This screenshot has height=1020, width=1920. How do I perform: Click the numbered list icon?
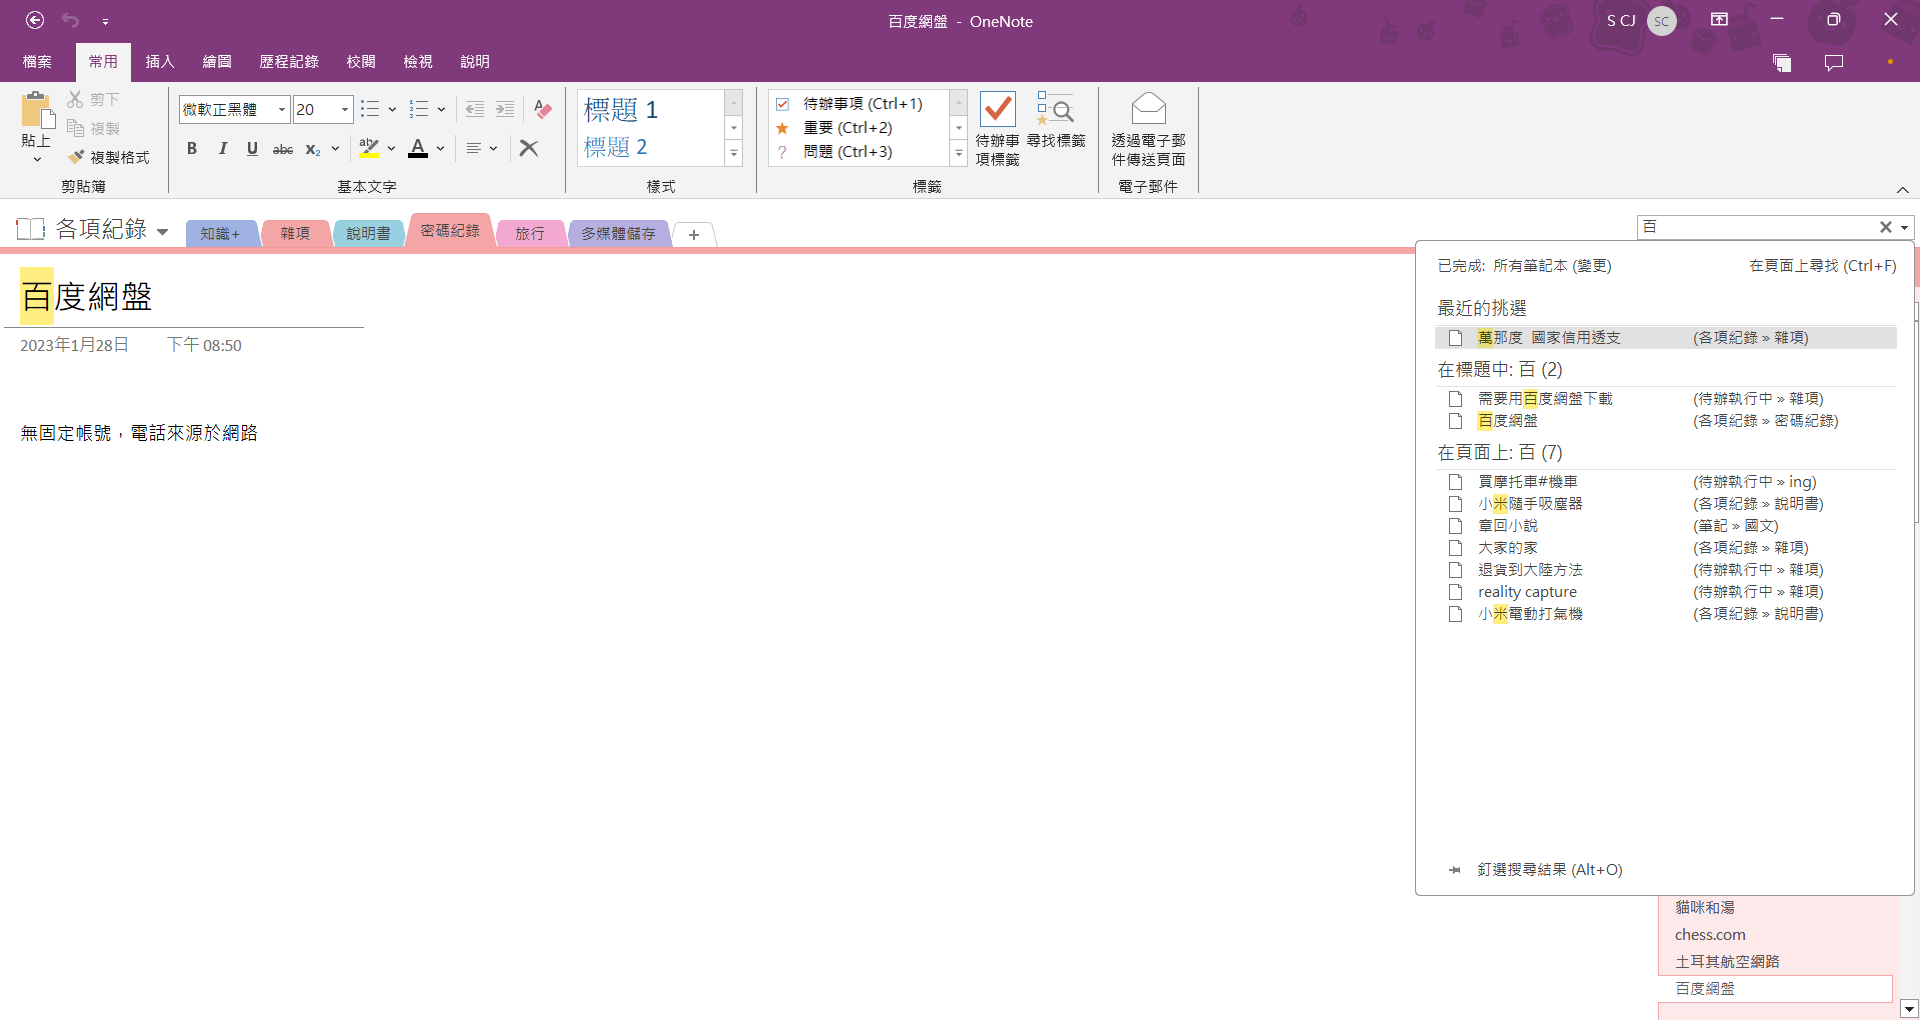[419, 109]
